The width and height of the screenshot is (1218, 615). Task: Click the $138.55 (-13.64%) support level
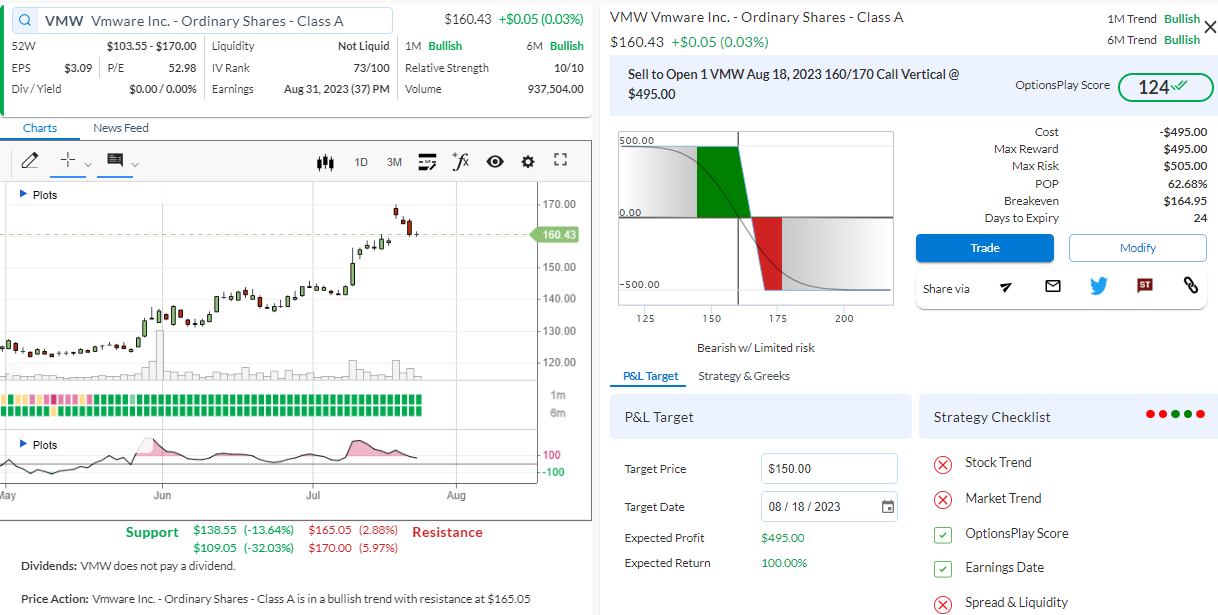(x=244, y=529)
